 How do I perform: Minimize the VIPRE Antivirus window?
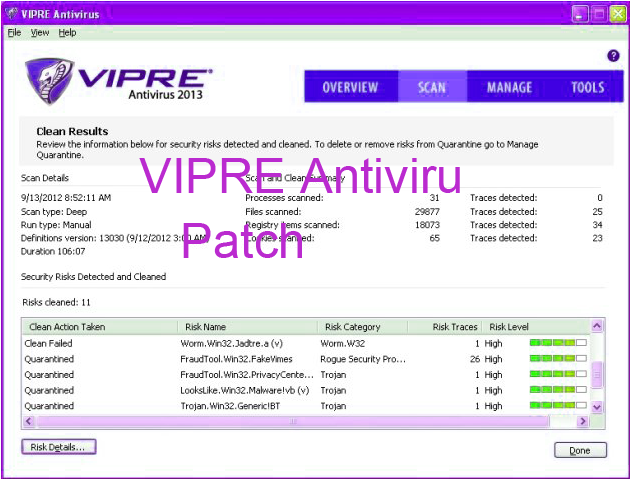point(580,14)
